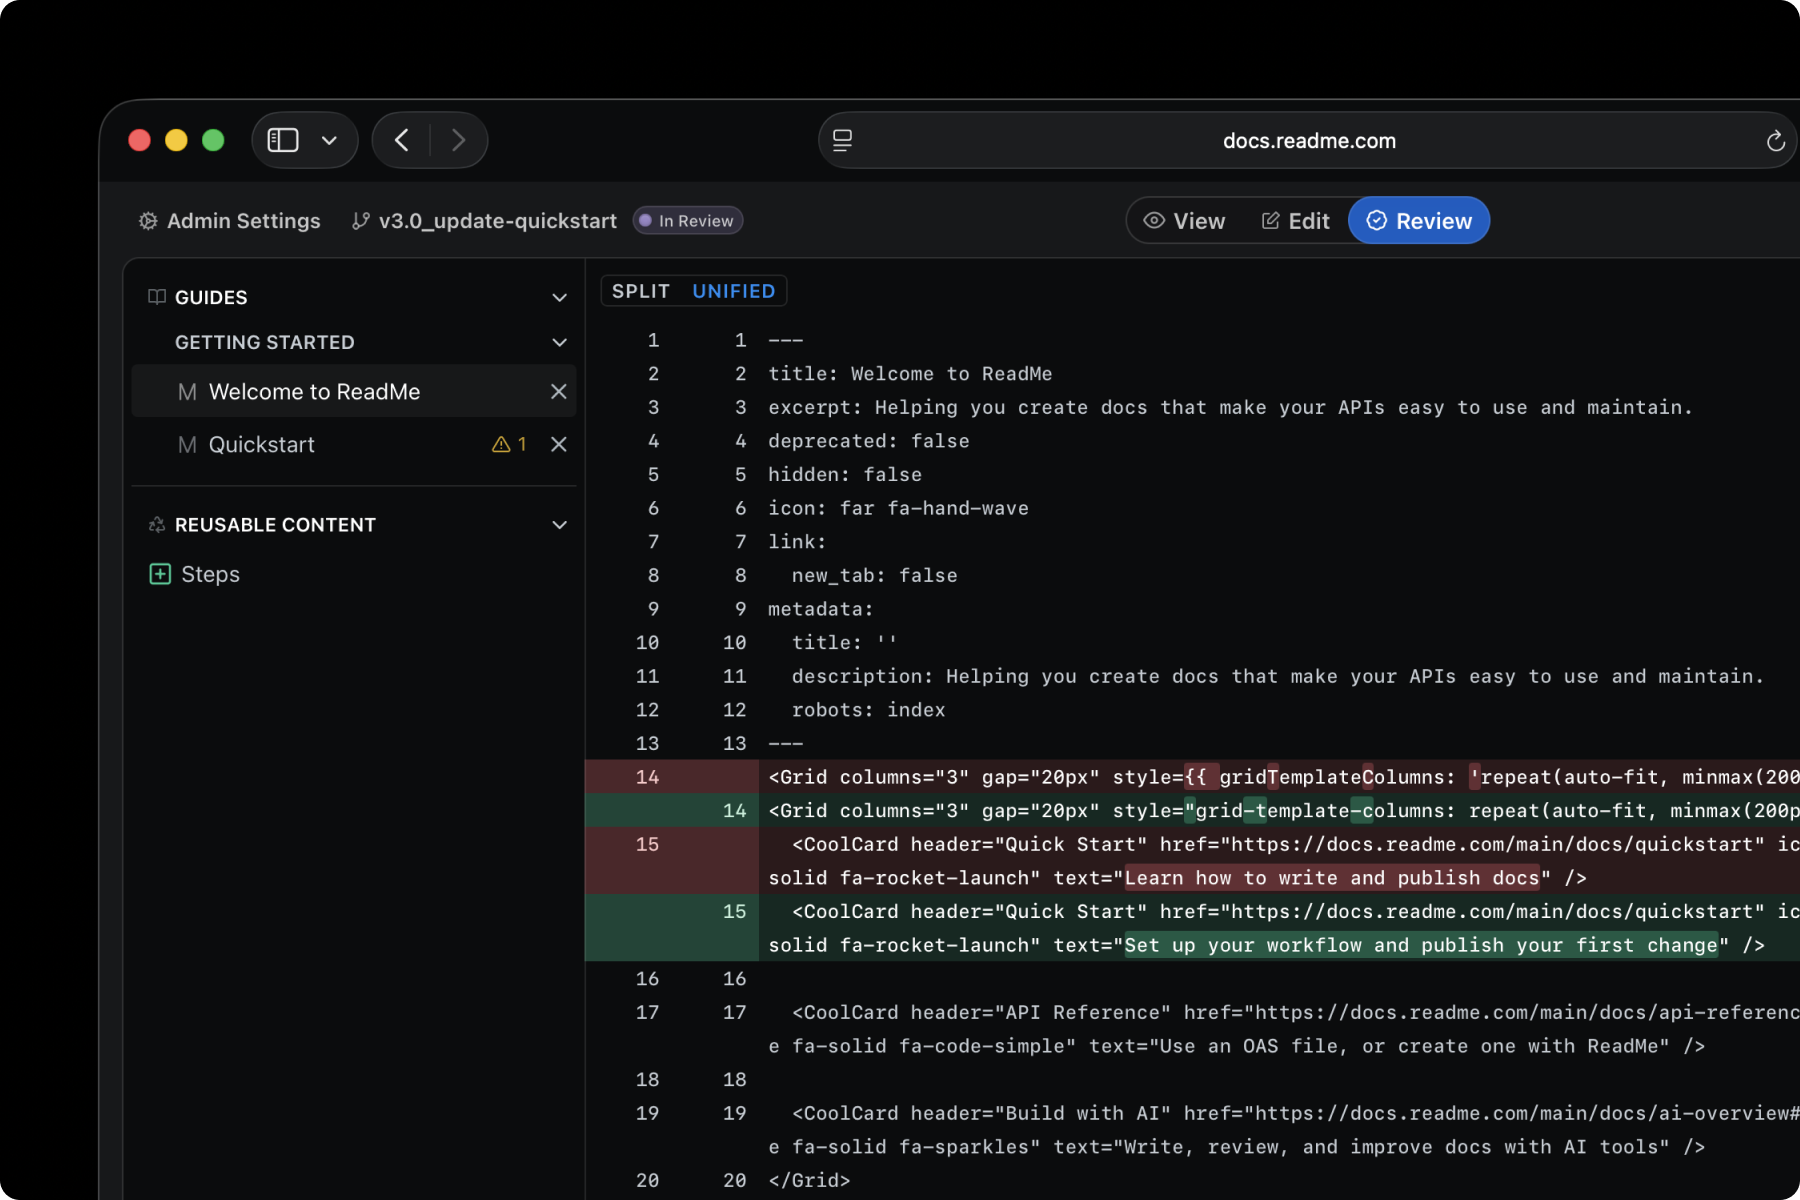Click the site settings icon in address bar
1800x1200 pixels.
[843, 141]
